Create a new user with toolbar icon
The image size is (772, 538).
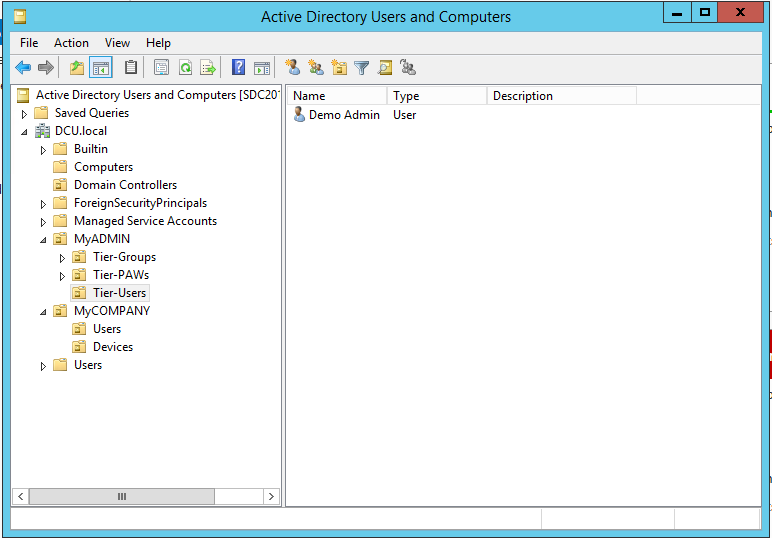293,68
